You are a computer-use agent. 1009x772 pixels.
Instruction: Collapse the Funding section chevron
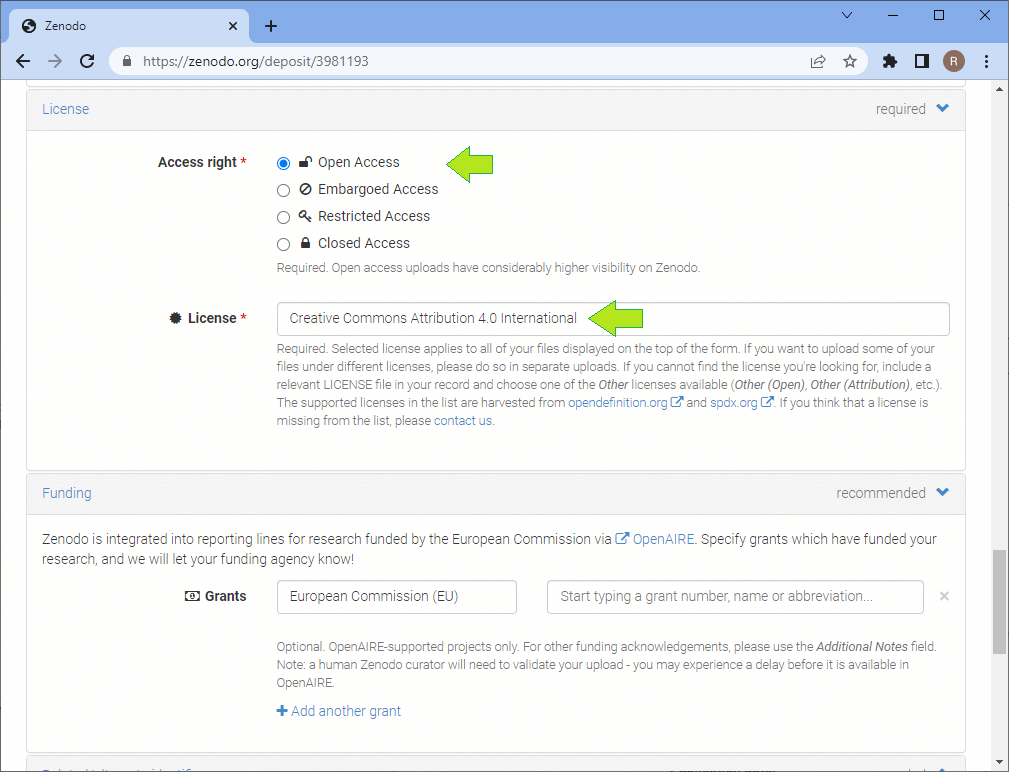(x=942, y=492)
